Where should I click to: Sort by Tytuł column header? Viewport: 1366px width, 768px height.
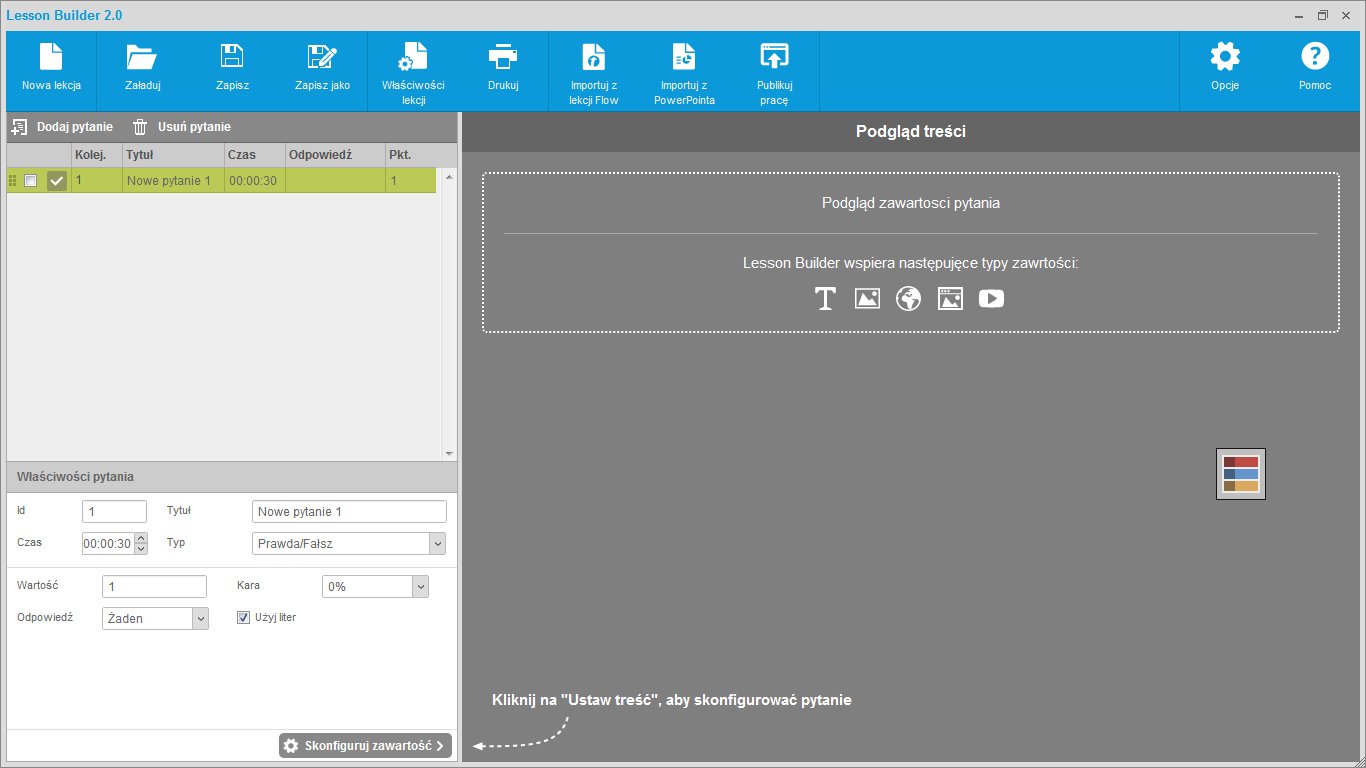(174, 155)
